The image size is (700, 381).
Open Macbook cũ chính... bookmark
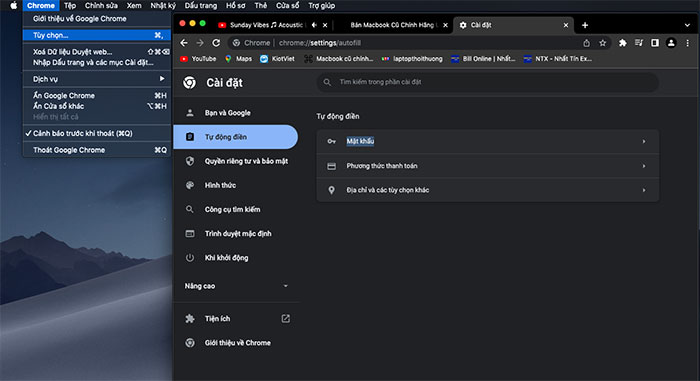click(338, 59)
